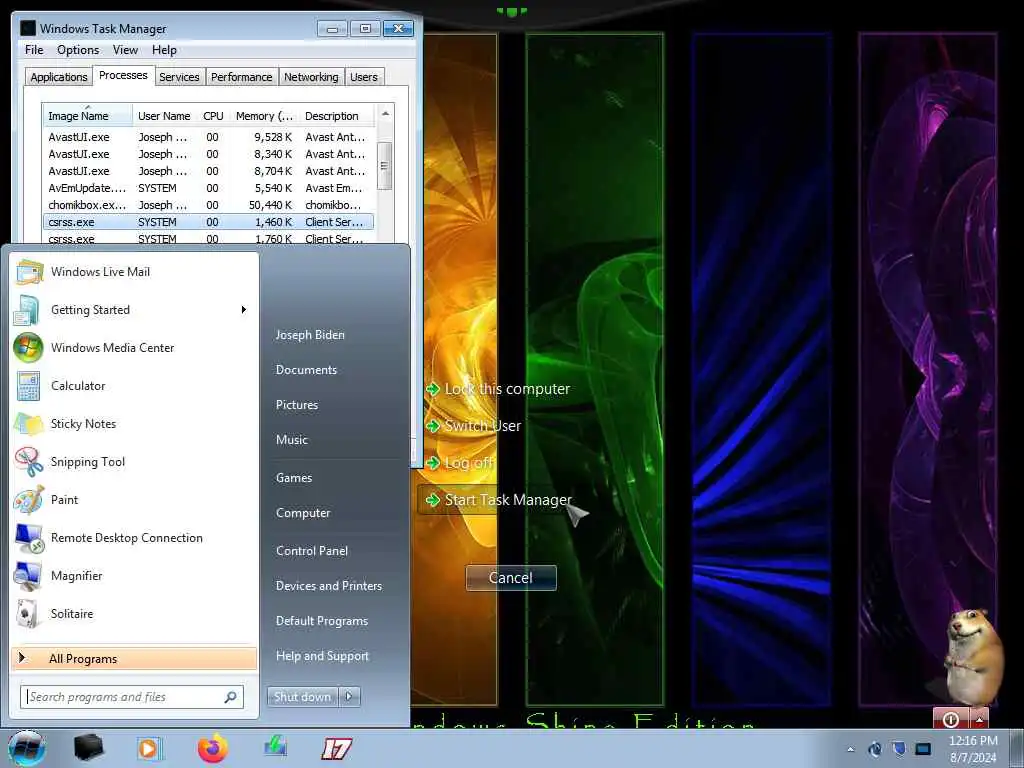
Task: Open the Options menu in Task Manager
Action: coord(78,50)
